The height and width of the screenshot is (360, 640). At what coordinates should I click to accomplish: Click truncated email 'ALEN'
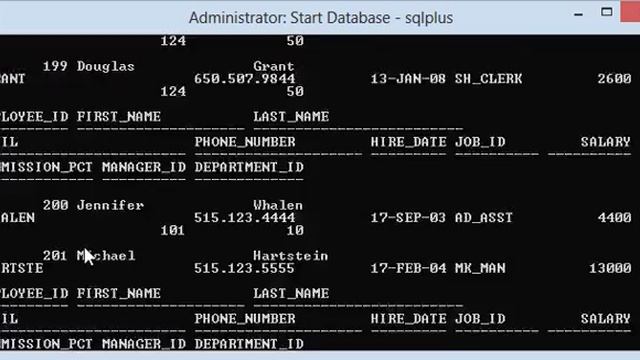pos(17,218)
